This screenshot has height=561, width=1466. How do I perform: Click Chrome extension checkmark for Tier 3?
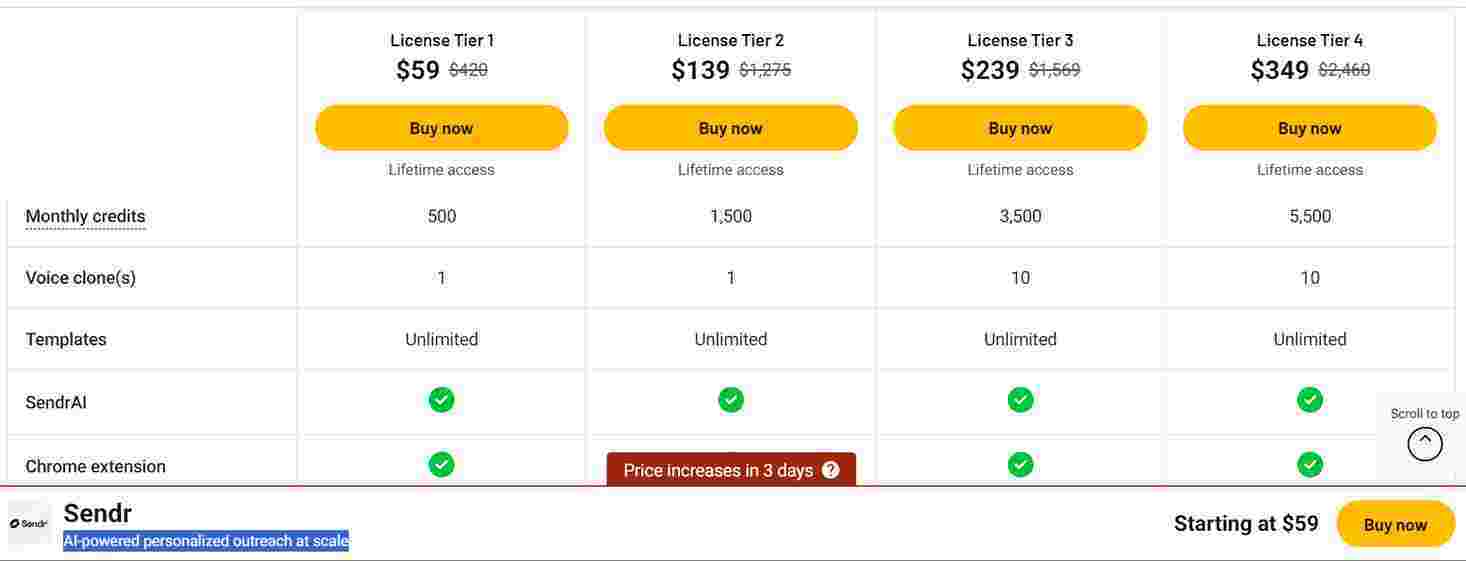pos(1020,465)
